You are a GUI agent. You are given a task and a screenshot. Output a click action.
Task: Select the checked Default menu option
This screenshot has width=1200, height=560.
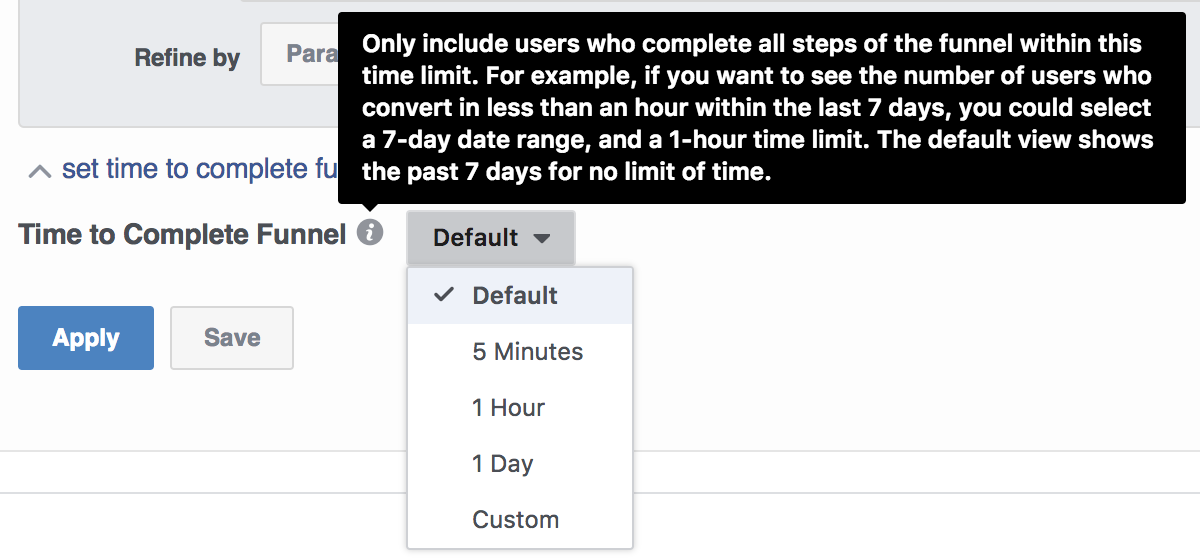click(x=520, y=296)
